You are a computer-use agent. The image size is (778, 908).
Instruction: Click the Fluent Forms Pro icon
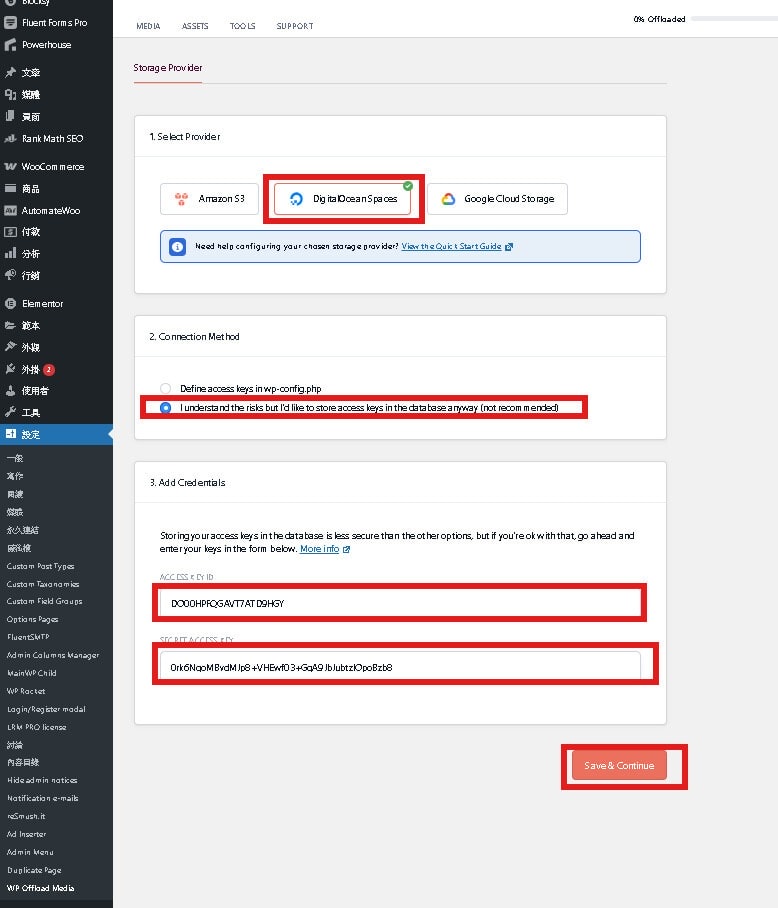10,22
